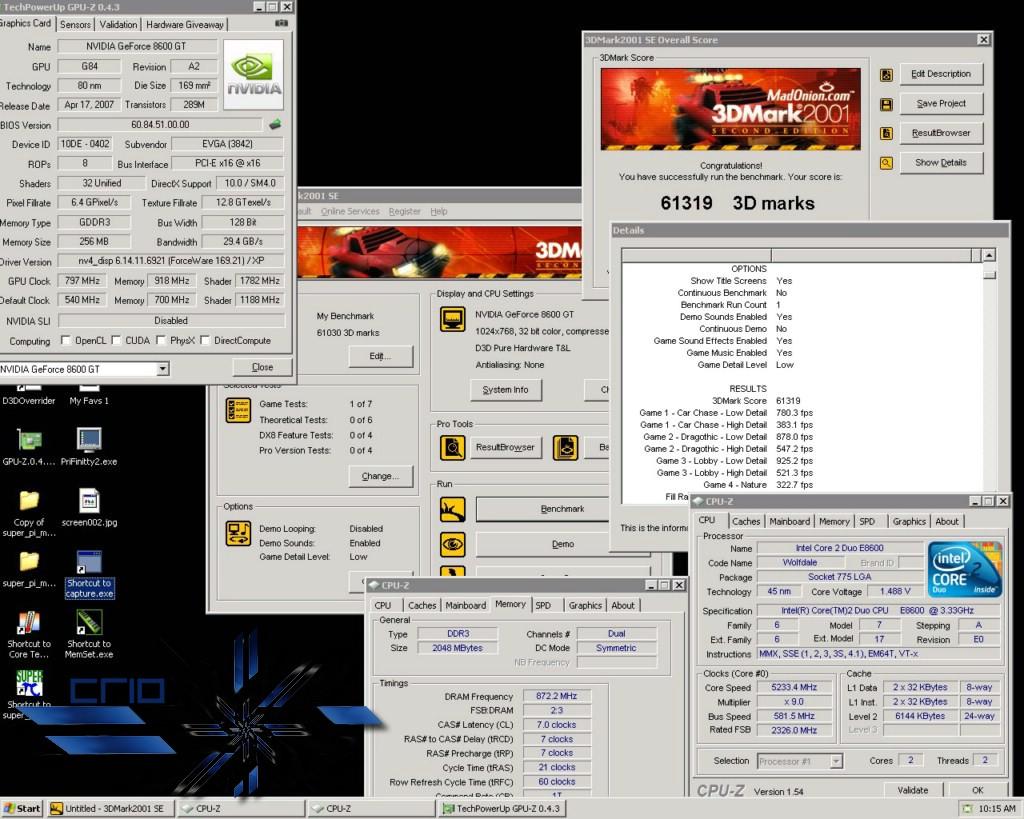Tick the PhysX checkbox in GPU-Z
Screen dimensions: 1024x819
coord(161,340)
